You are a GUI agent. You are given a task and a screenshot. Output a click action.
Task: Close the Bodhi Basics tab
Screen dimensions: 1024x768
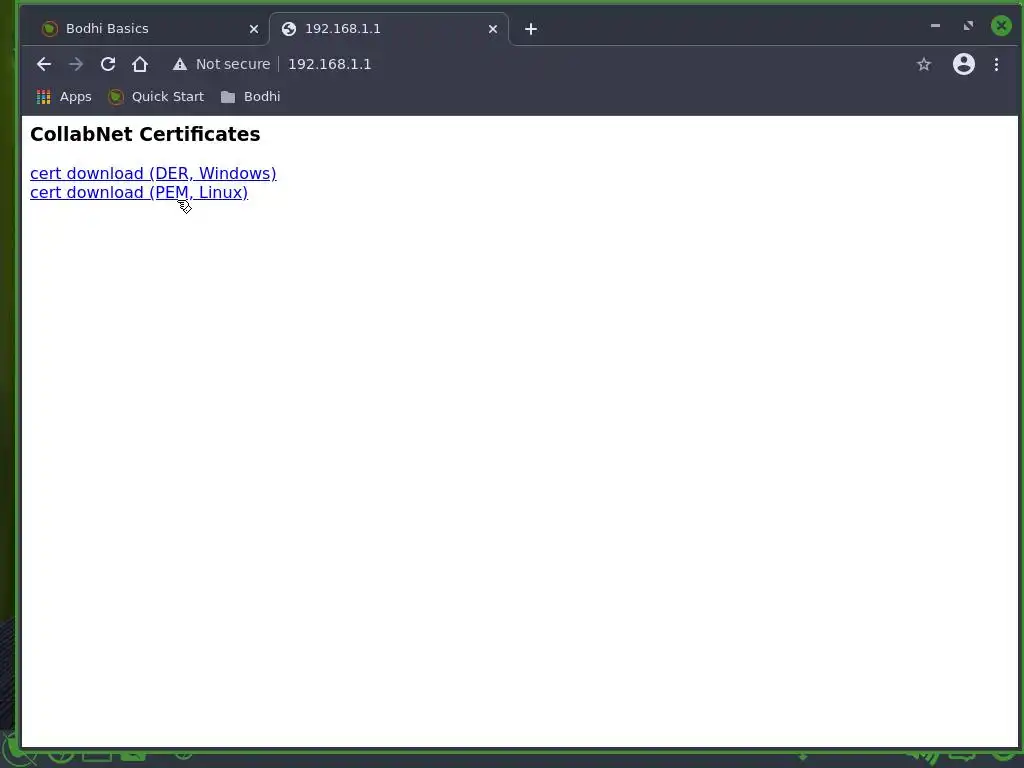coord(254,29)
